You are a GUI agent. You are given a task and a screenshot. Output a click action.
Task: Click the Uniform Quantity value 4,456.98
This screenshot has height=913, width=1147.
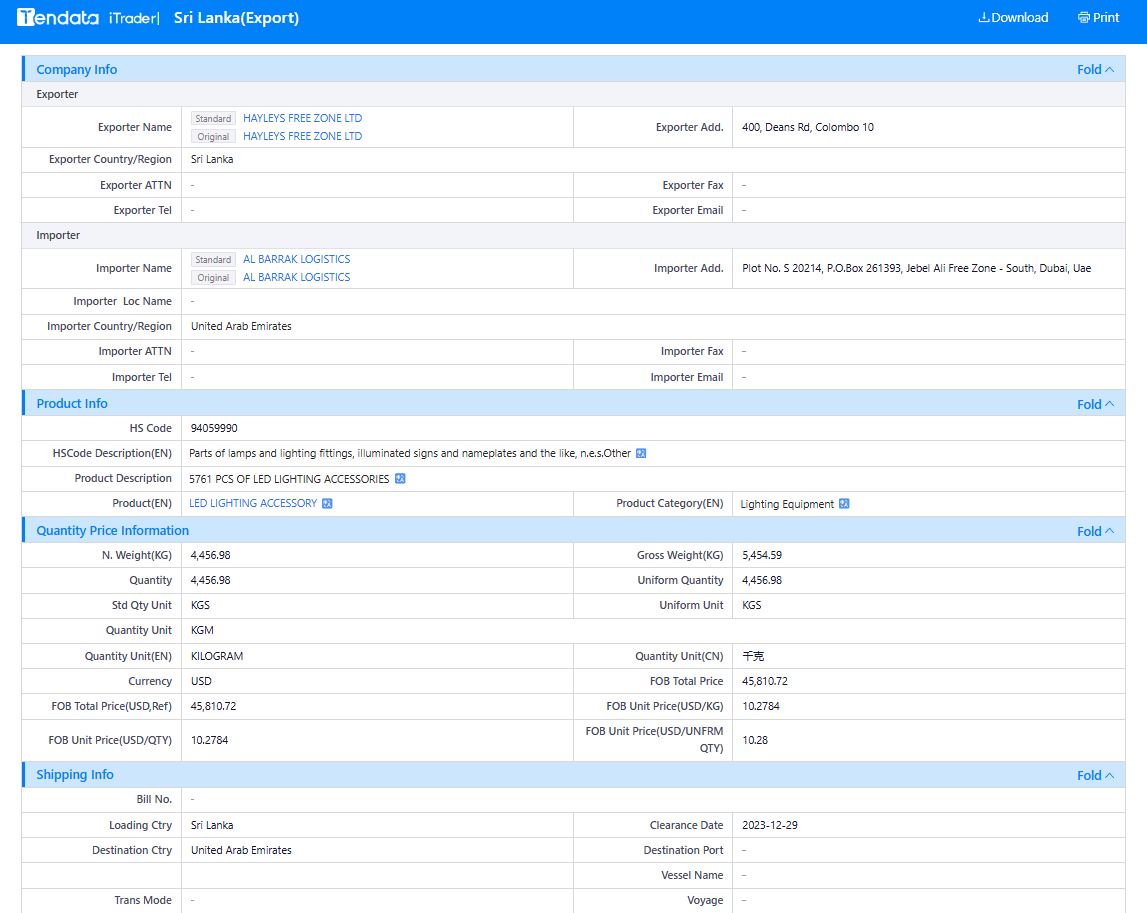(x=761, y=580)
